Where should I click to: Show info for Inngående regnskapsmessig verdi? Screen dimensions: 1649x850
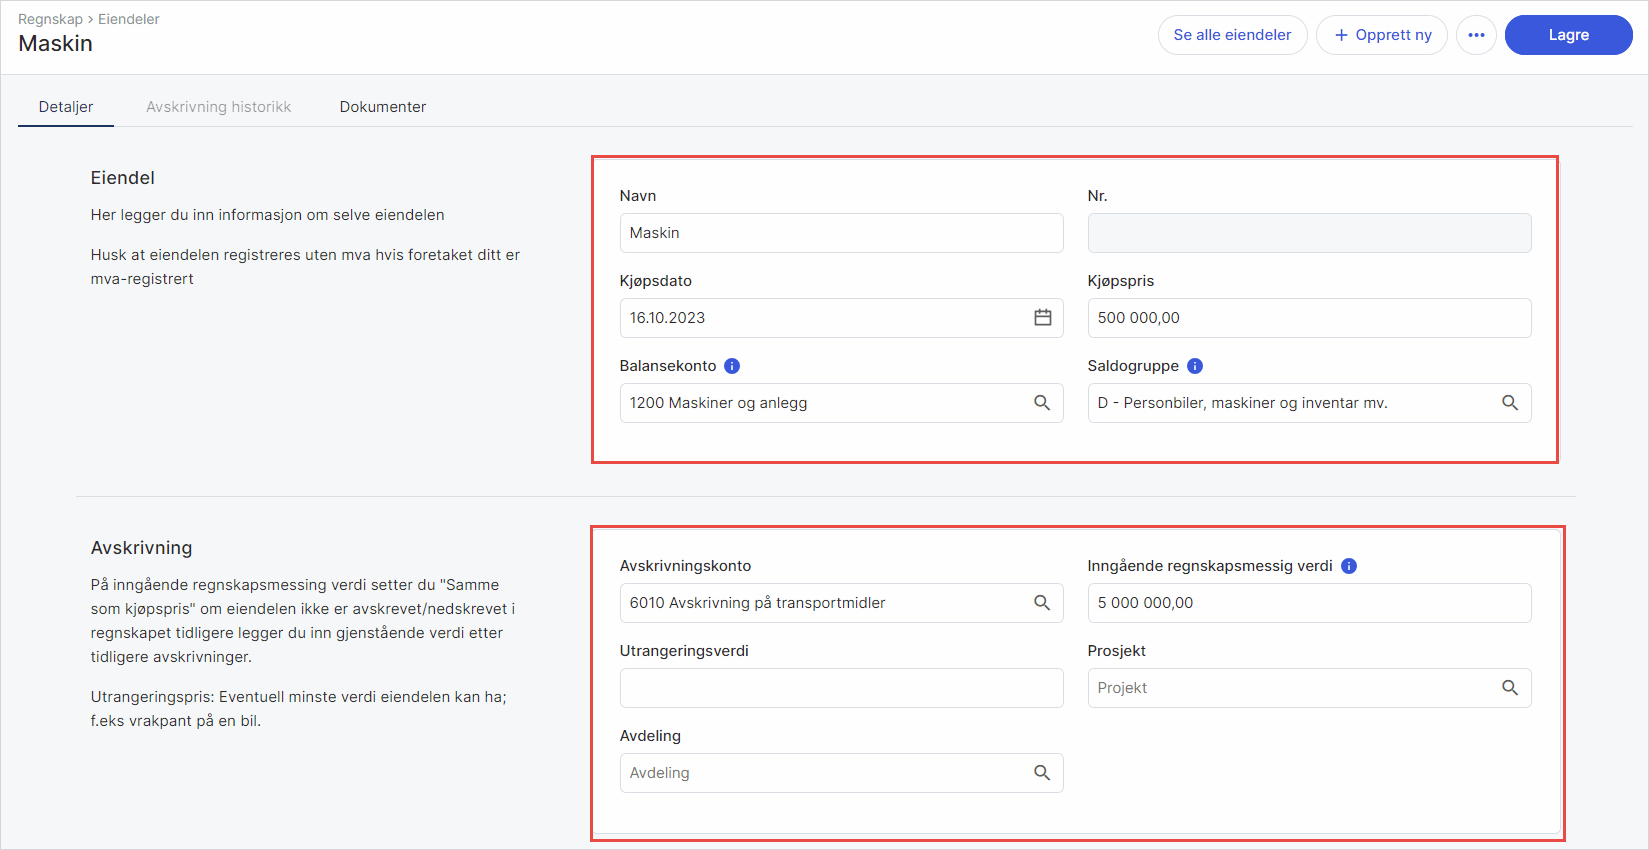tap(1349, 566)
